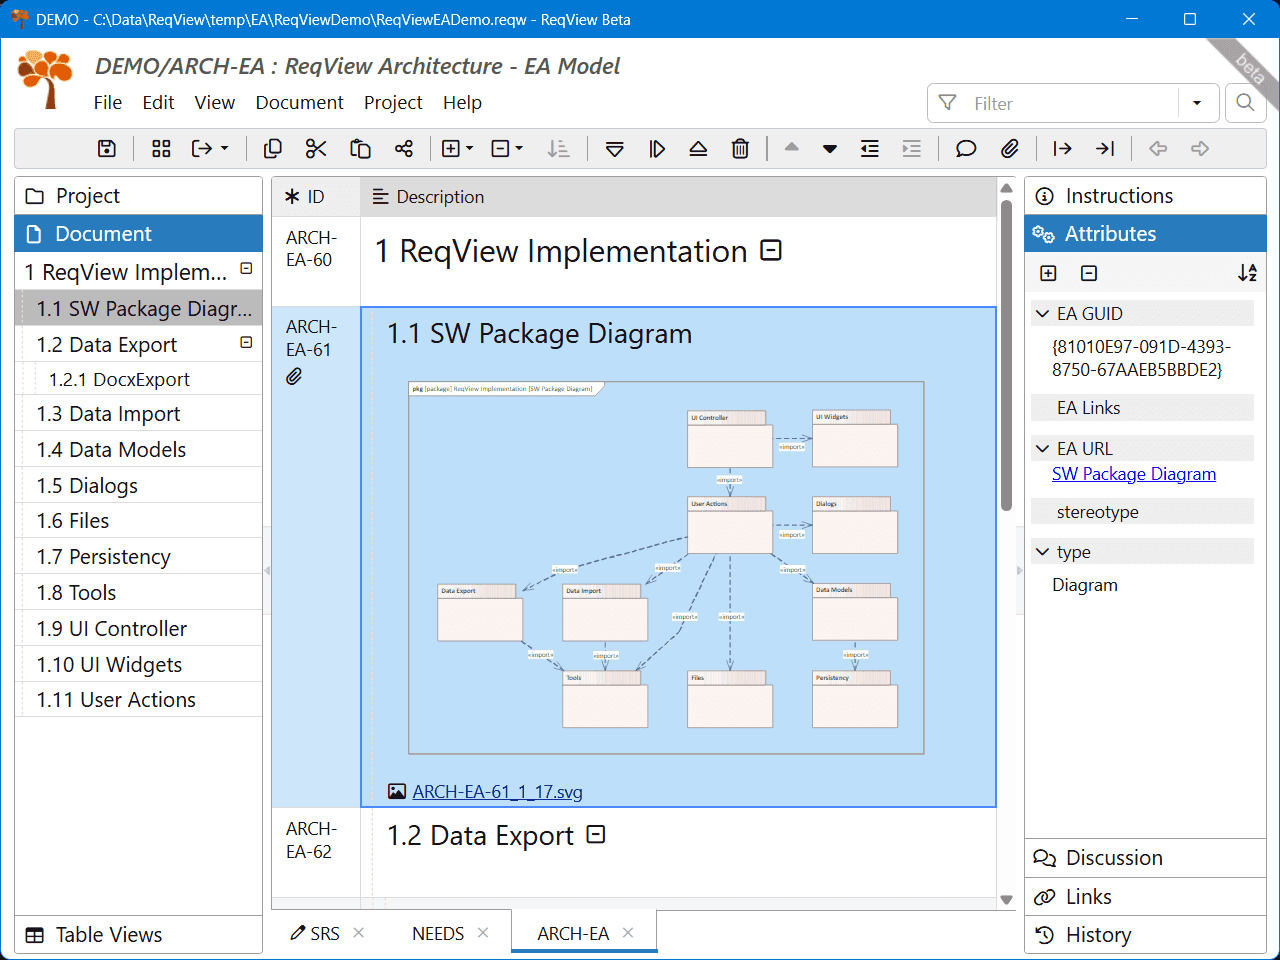Screen dimensions: 1280x960
Task: Delete the selected item via the trash icon
Action: (740, 148)
